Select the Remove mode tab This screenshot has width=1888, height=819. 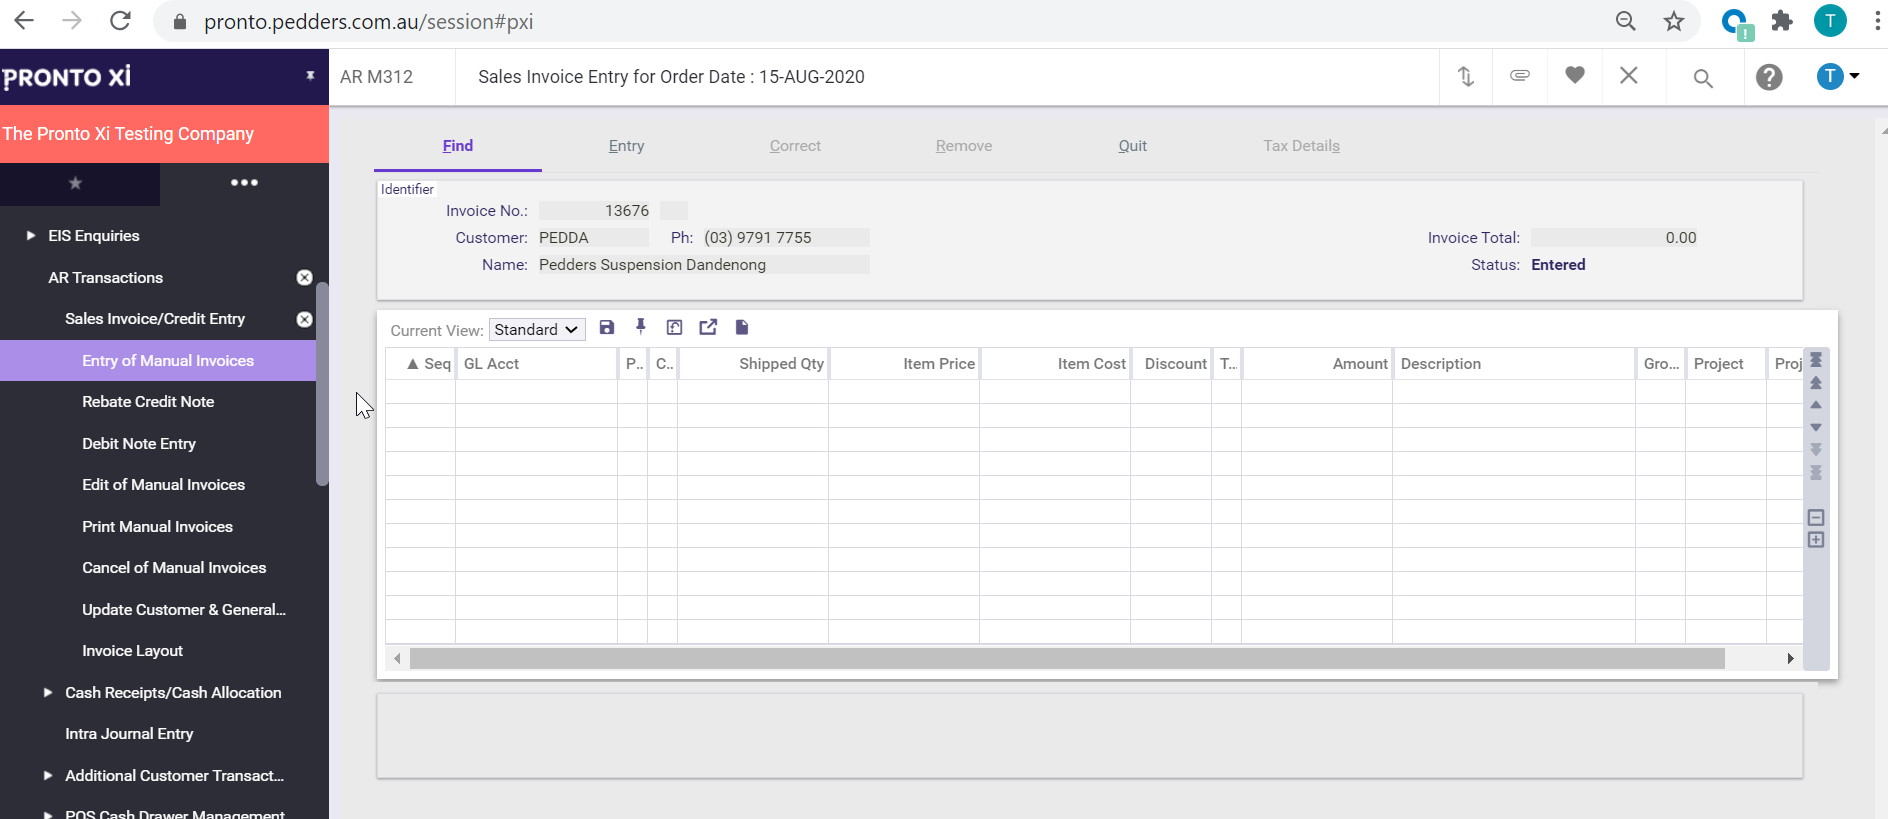(x=964, y=146)
